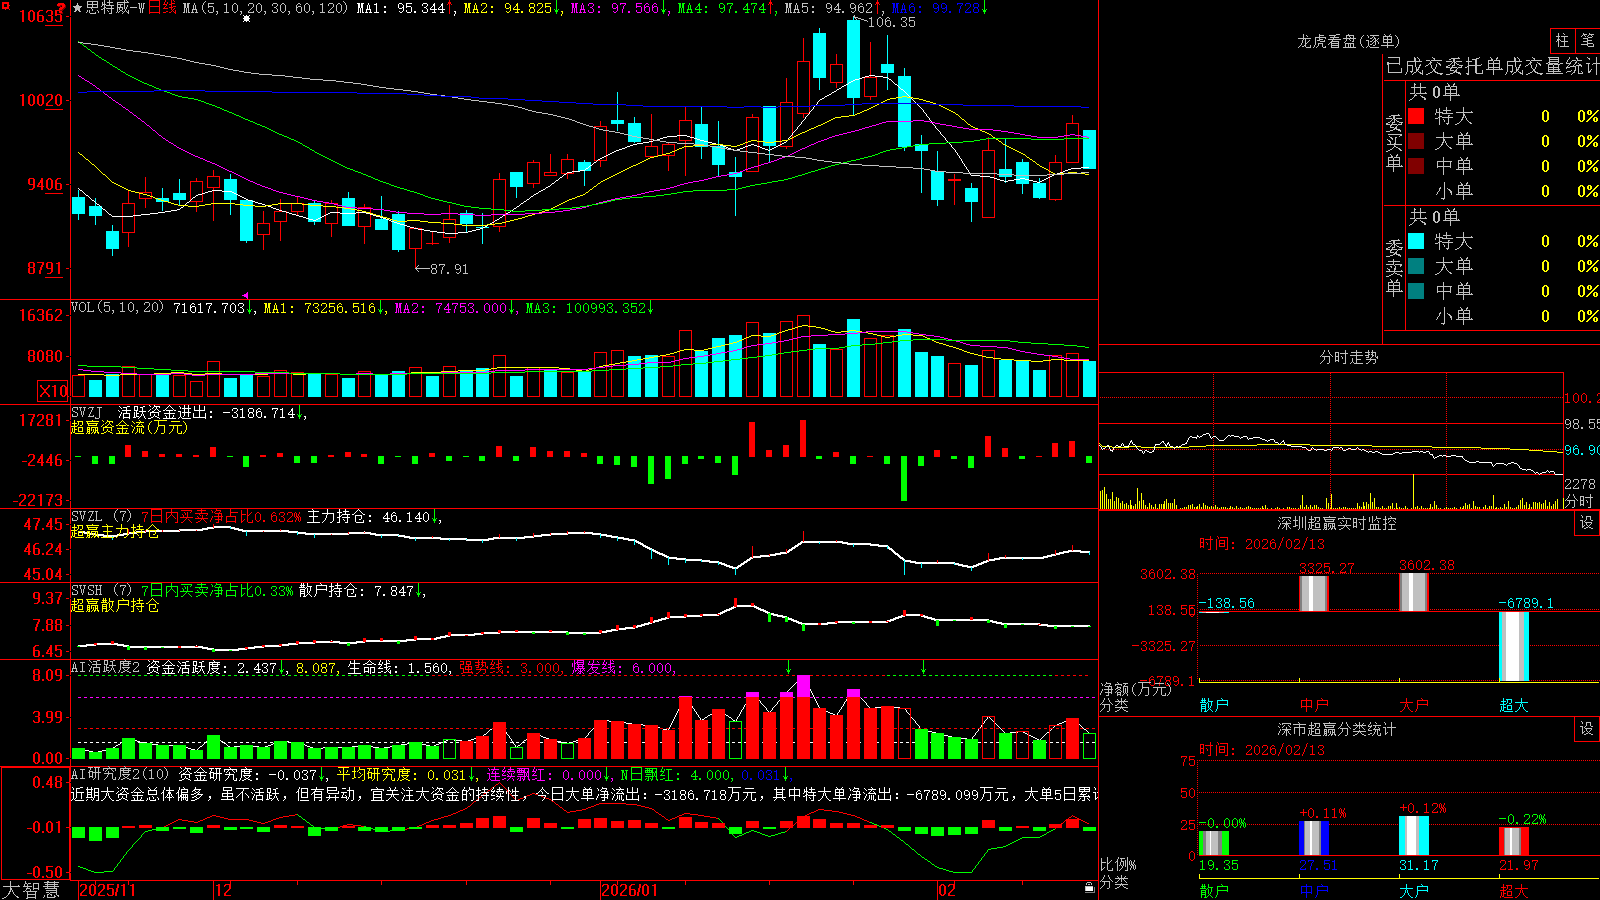The width and height of the screenshot is (1600, 900).
Task: Click the 日线 period label
Action: (161, 8)
